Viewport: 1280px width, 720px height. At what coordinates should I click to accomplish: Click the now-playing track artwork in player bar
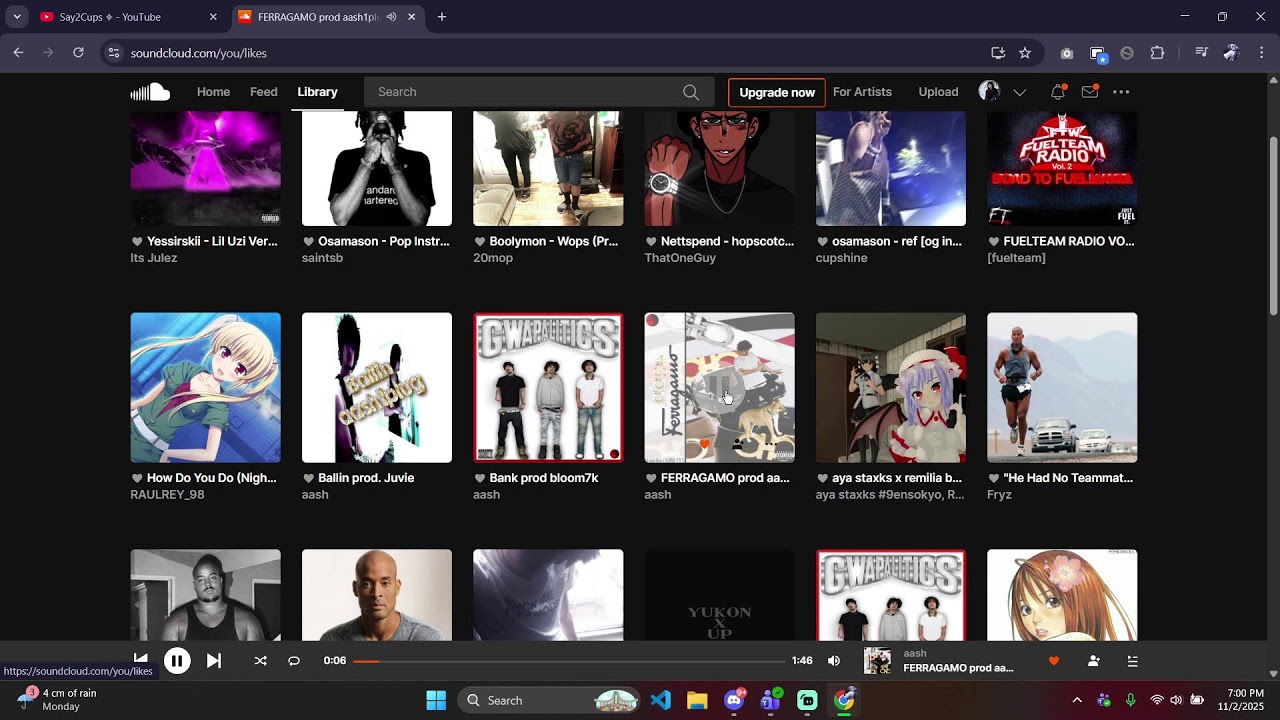click(877, 661)
